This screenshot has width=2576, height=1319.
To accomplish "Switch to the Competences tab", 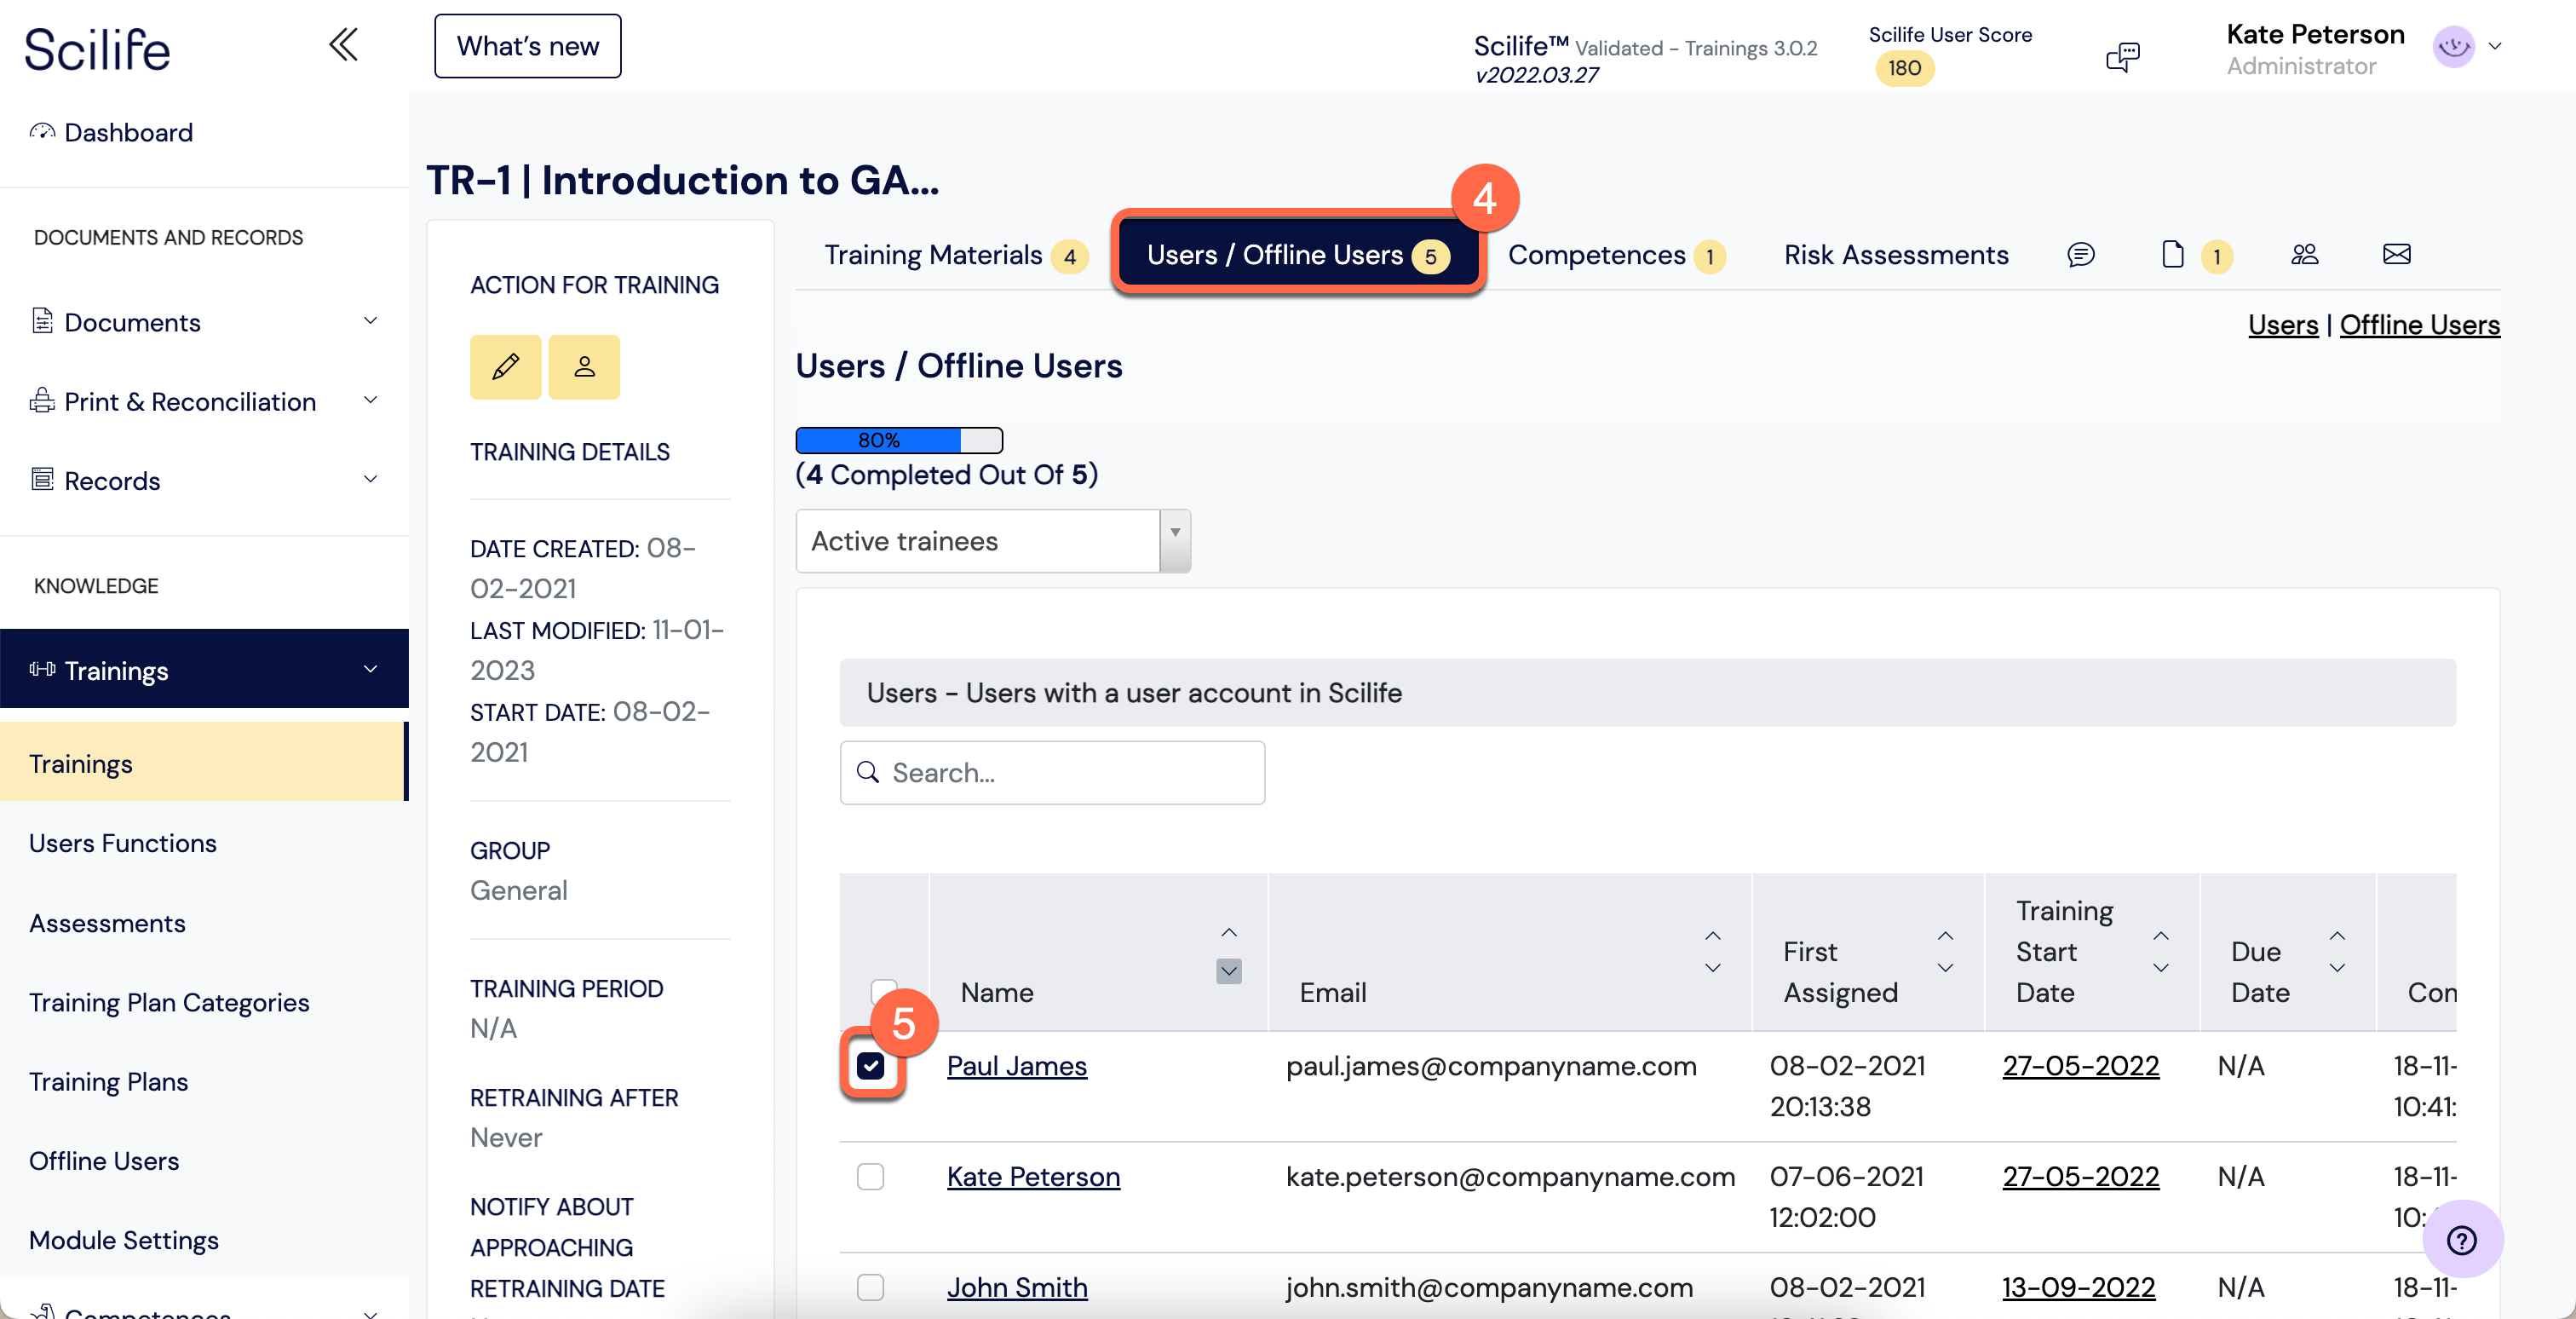I will point(1615,255).
